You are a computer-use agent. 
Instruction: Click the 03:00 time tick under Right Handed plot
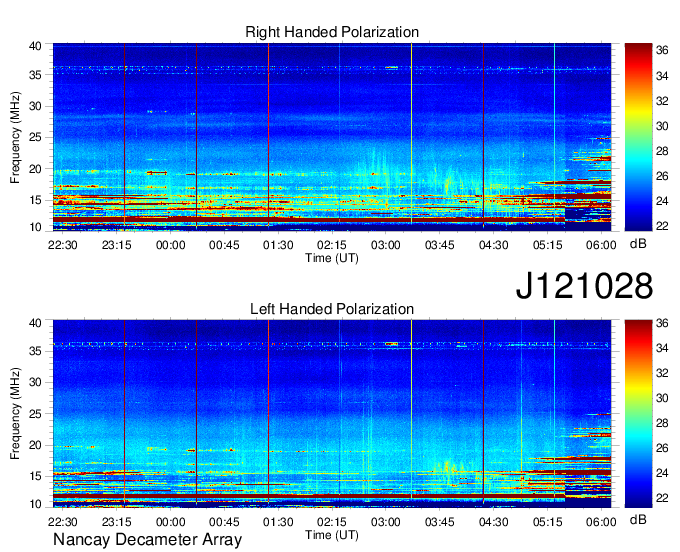coord(386,245)
